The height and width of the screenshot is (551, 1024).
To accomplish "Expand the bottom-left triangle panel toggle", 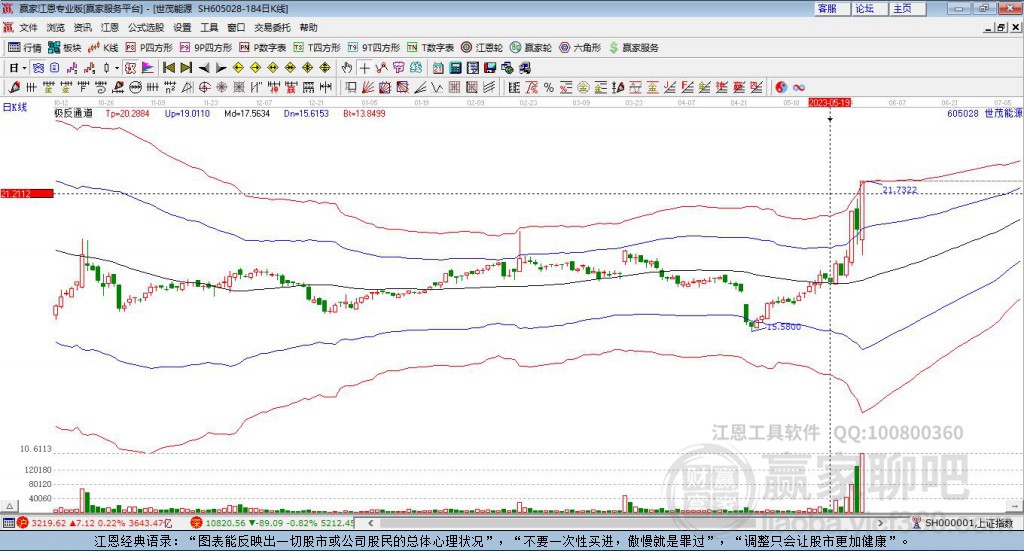I will (9, 506).
